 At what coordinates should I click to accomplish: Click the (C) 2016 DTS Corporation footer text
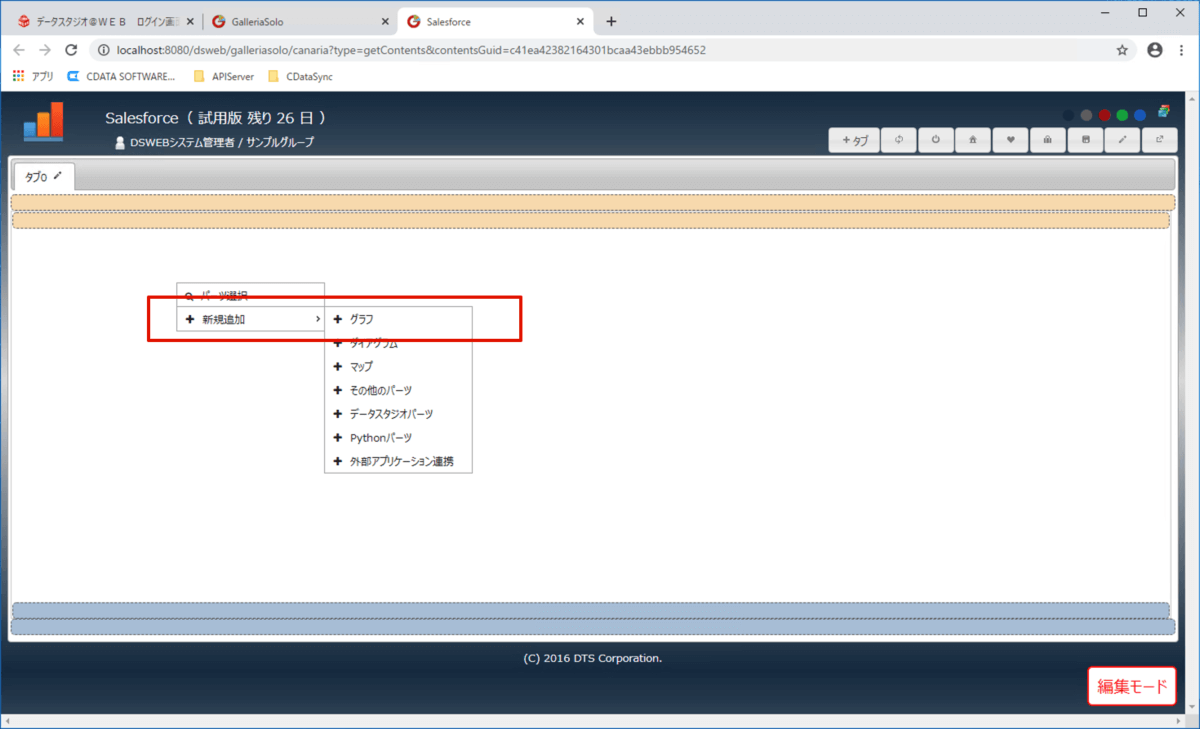(592, 658)
